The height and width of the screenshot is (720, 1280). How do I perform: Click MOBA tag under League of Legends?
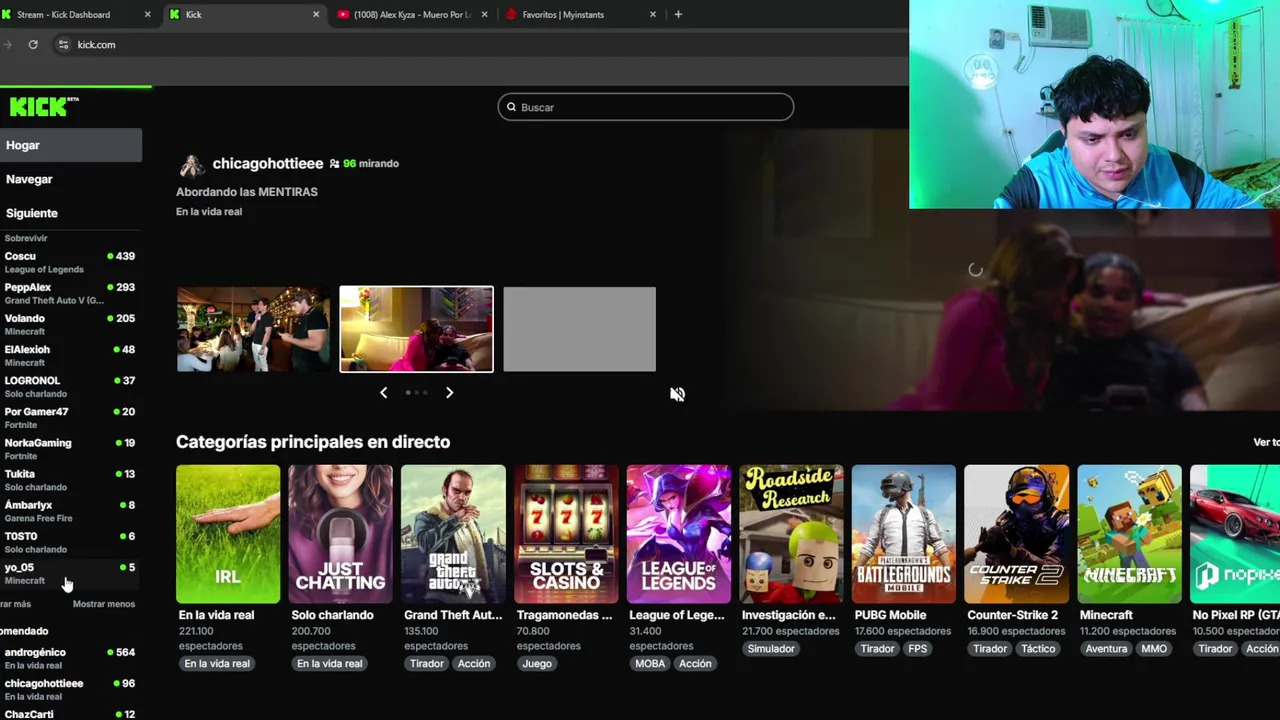pos(650,664)
